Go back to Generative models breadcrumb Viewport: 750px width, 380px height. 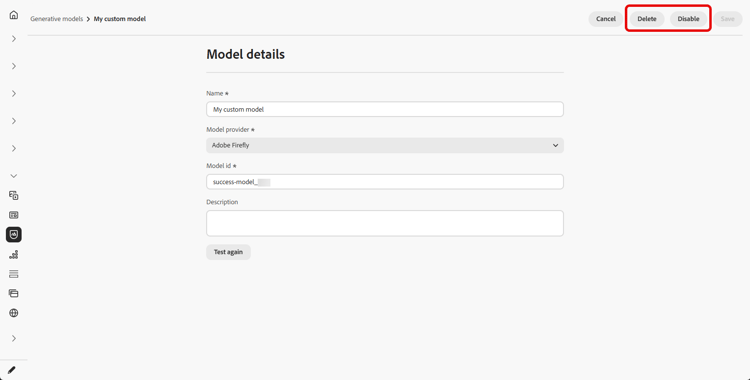point(56,19)
